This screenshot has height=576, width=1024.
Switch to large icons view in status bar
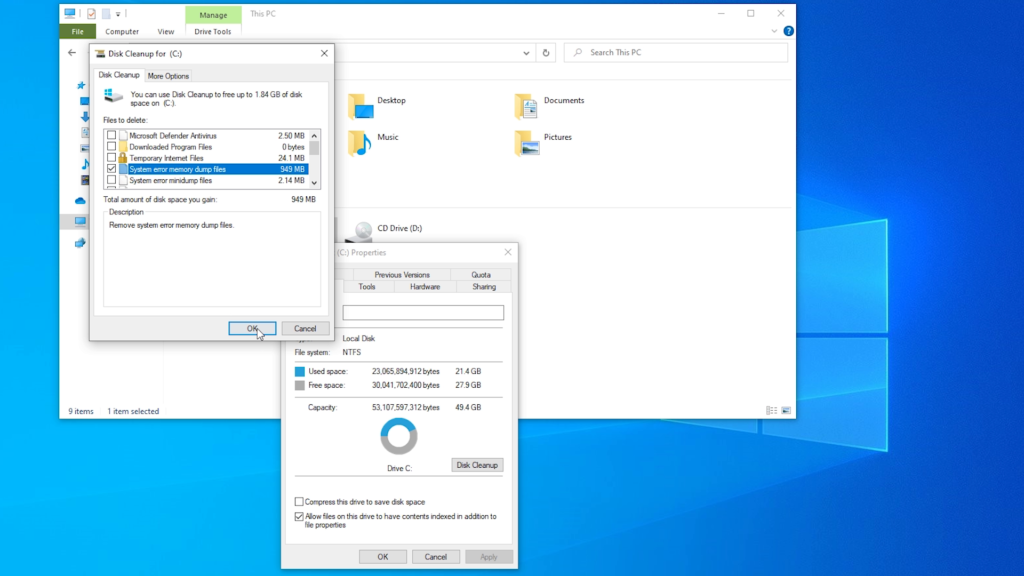click(x=786, y=411)
